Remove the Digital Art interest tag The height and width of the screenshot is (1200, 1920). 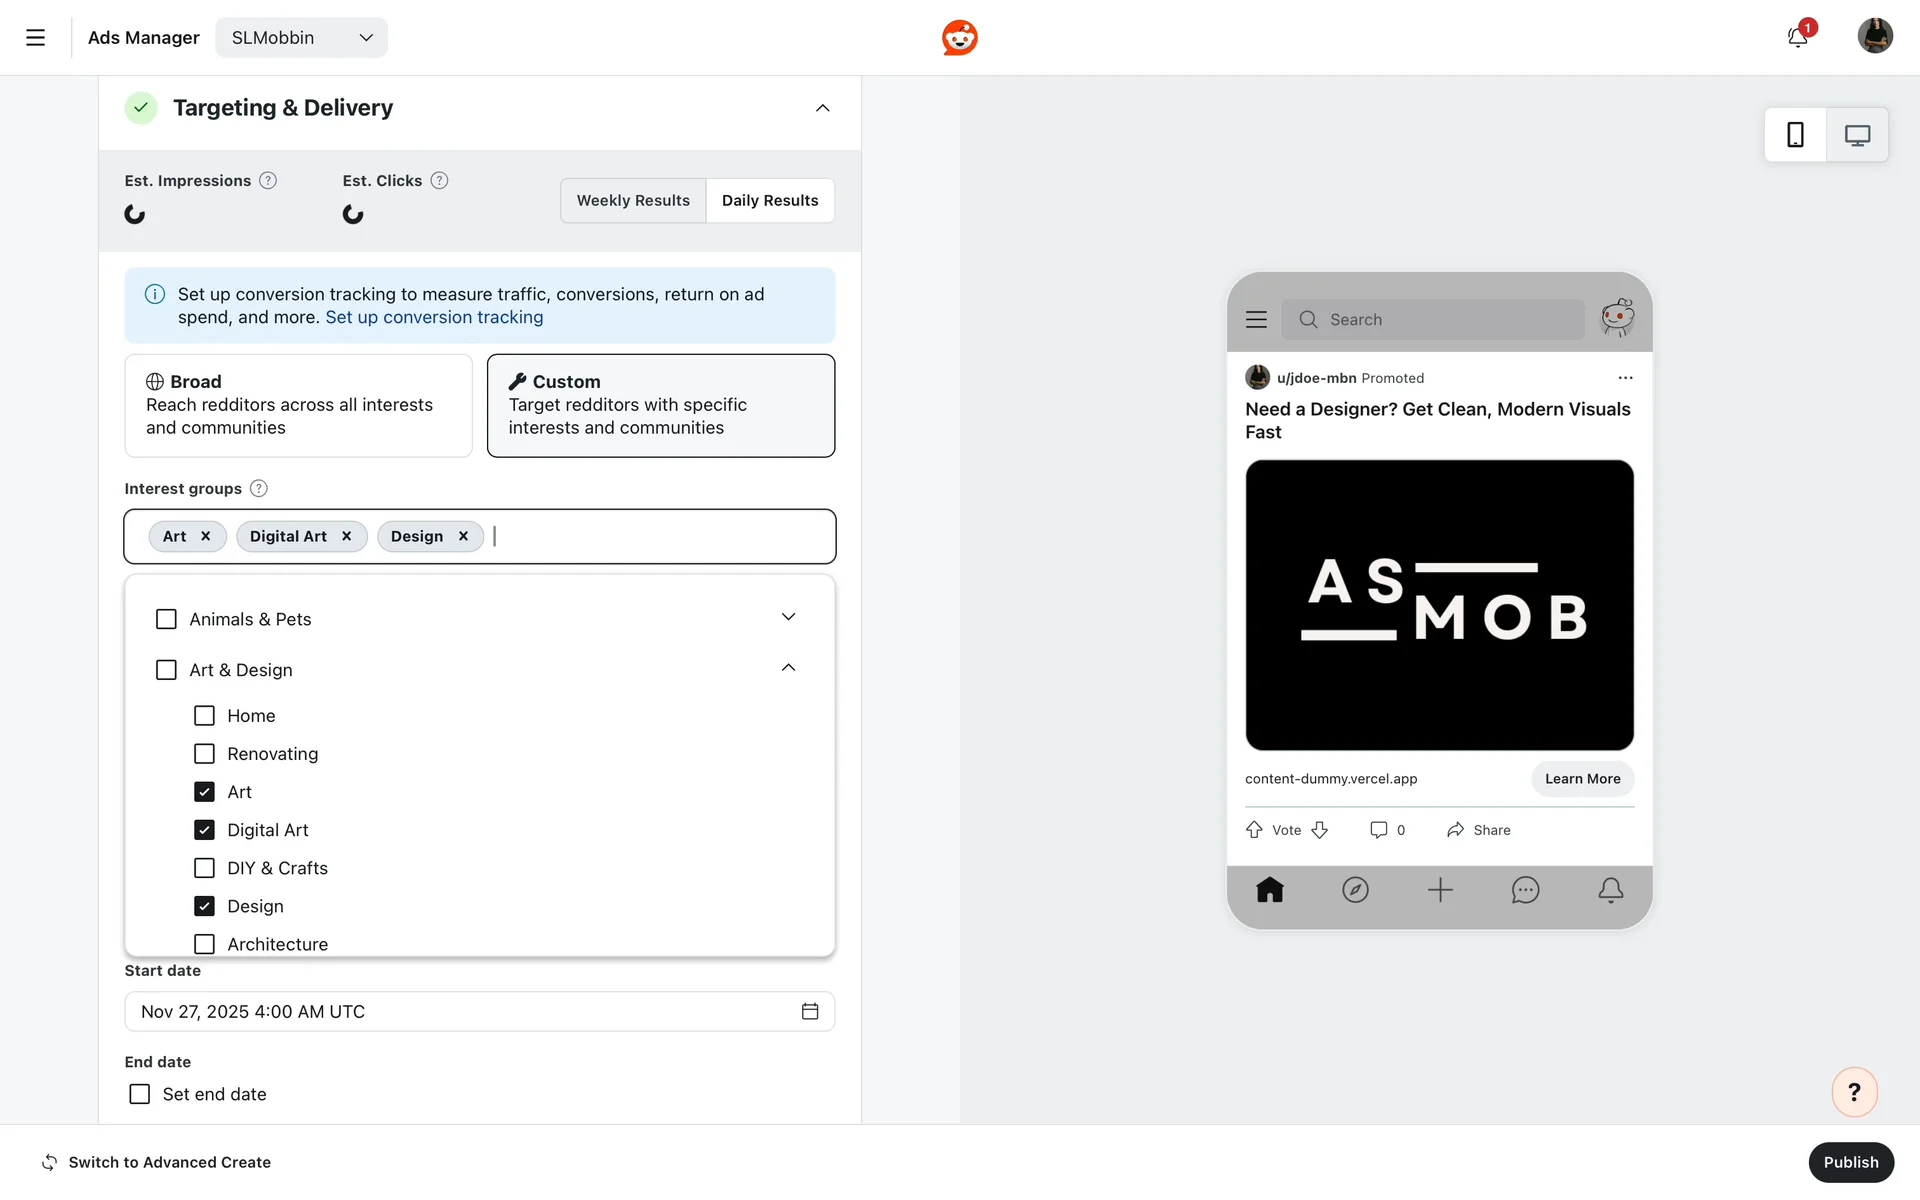[347, 537]
